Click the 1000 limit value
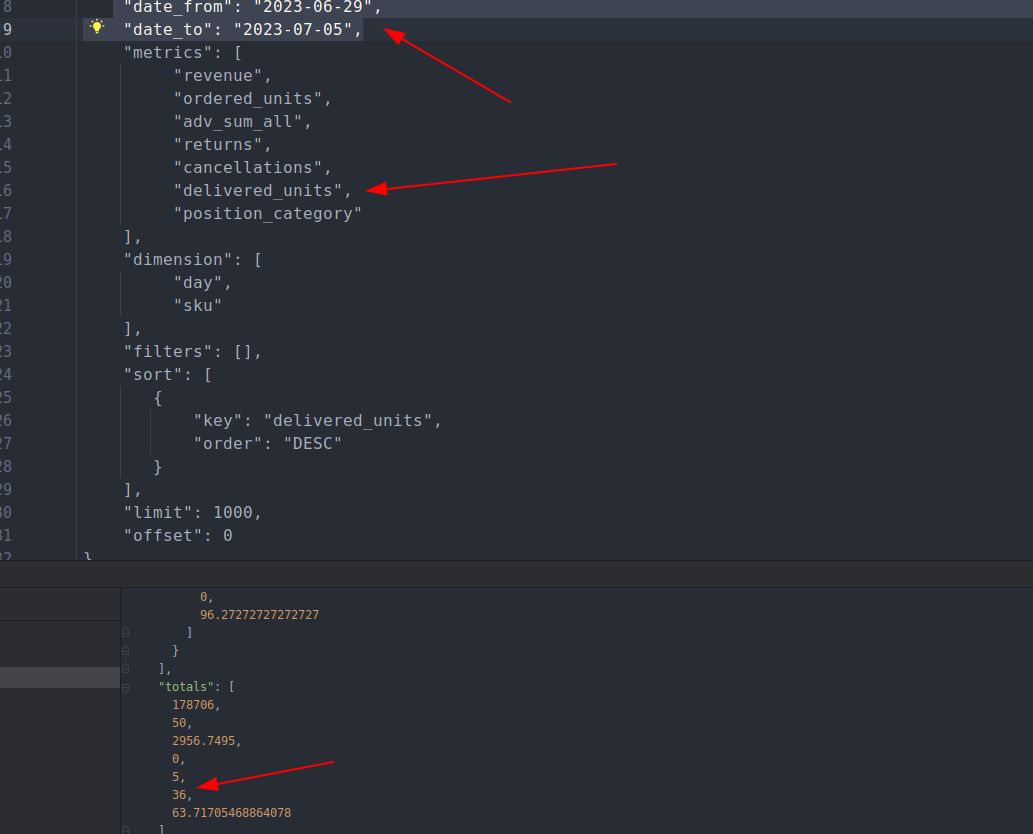Image resolution: width=1033 pixels, height=834 pixels. (x=233, y=513)
